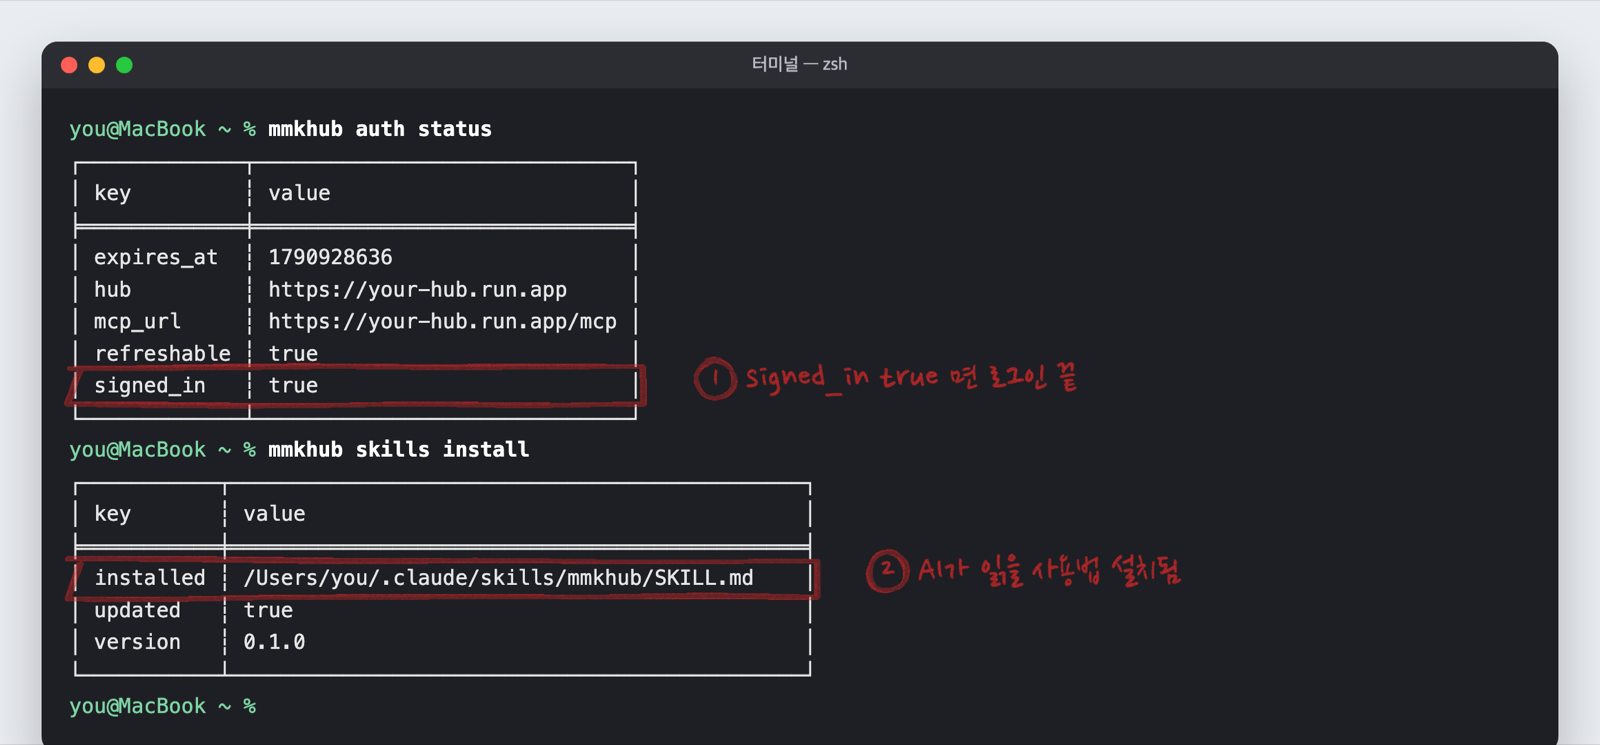Image resolution: width=1600 pixels, height=745 pixels.
Task: Click the yellow minimize window button
Action: click(97, 65)
